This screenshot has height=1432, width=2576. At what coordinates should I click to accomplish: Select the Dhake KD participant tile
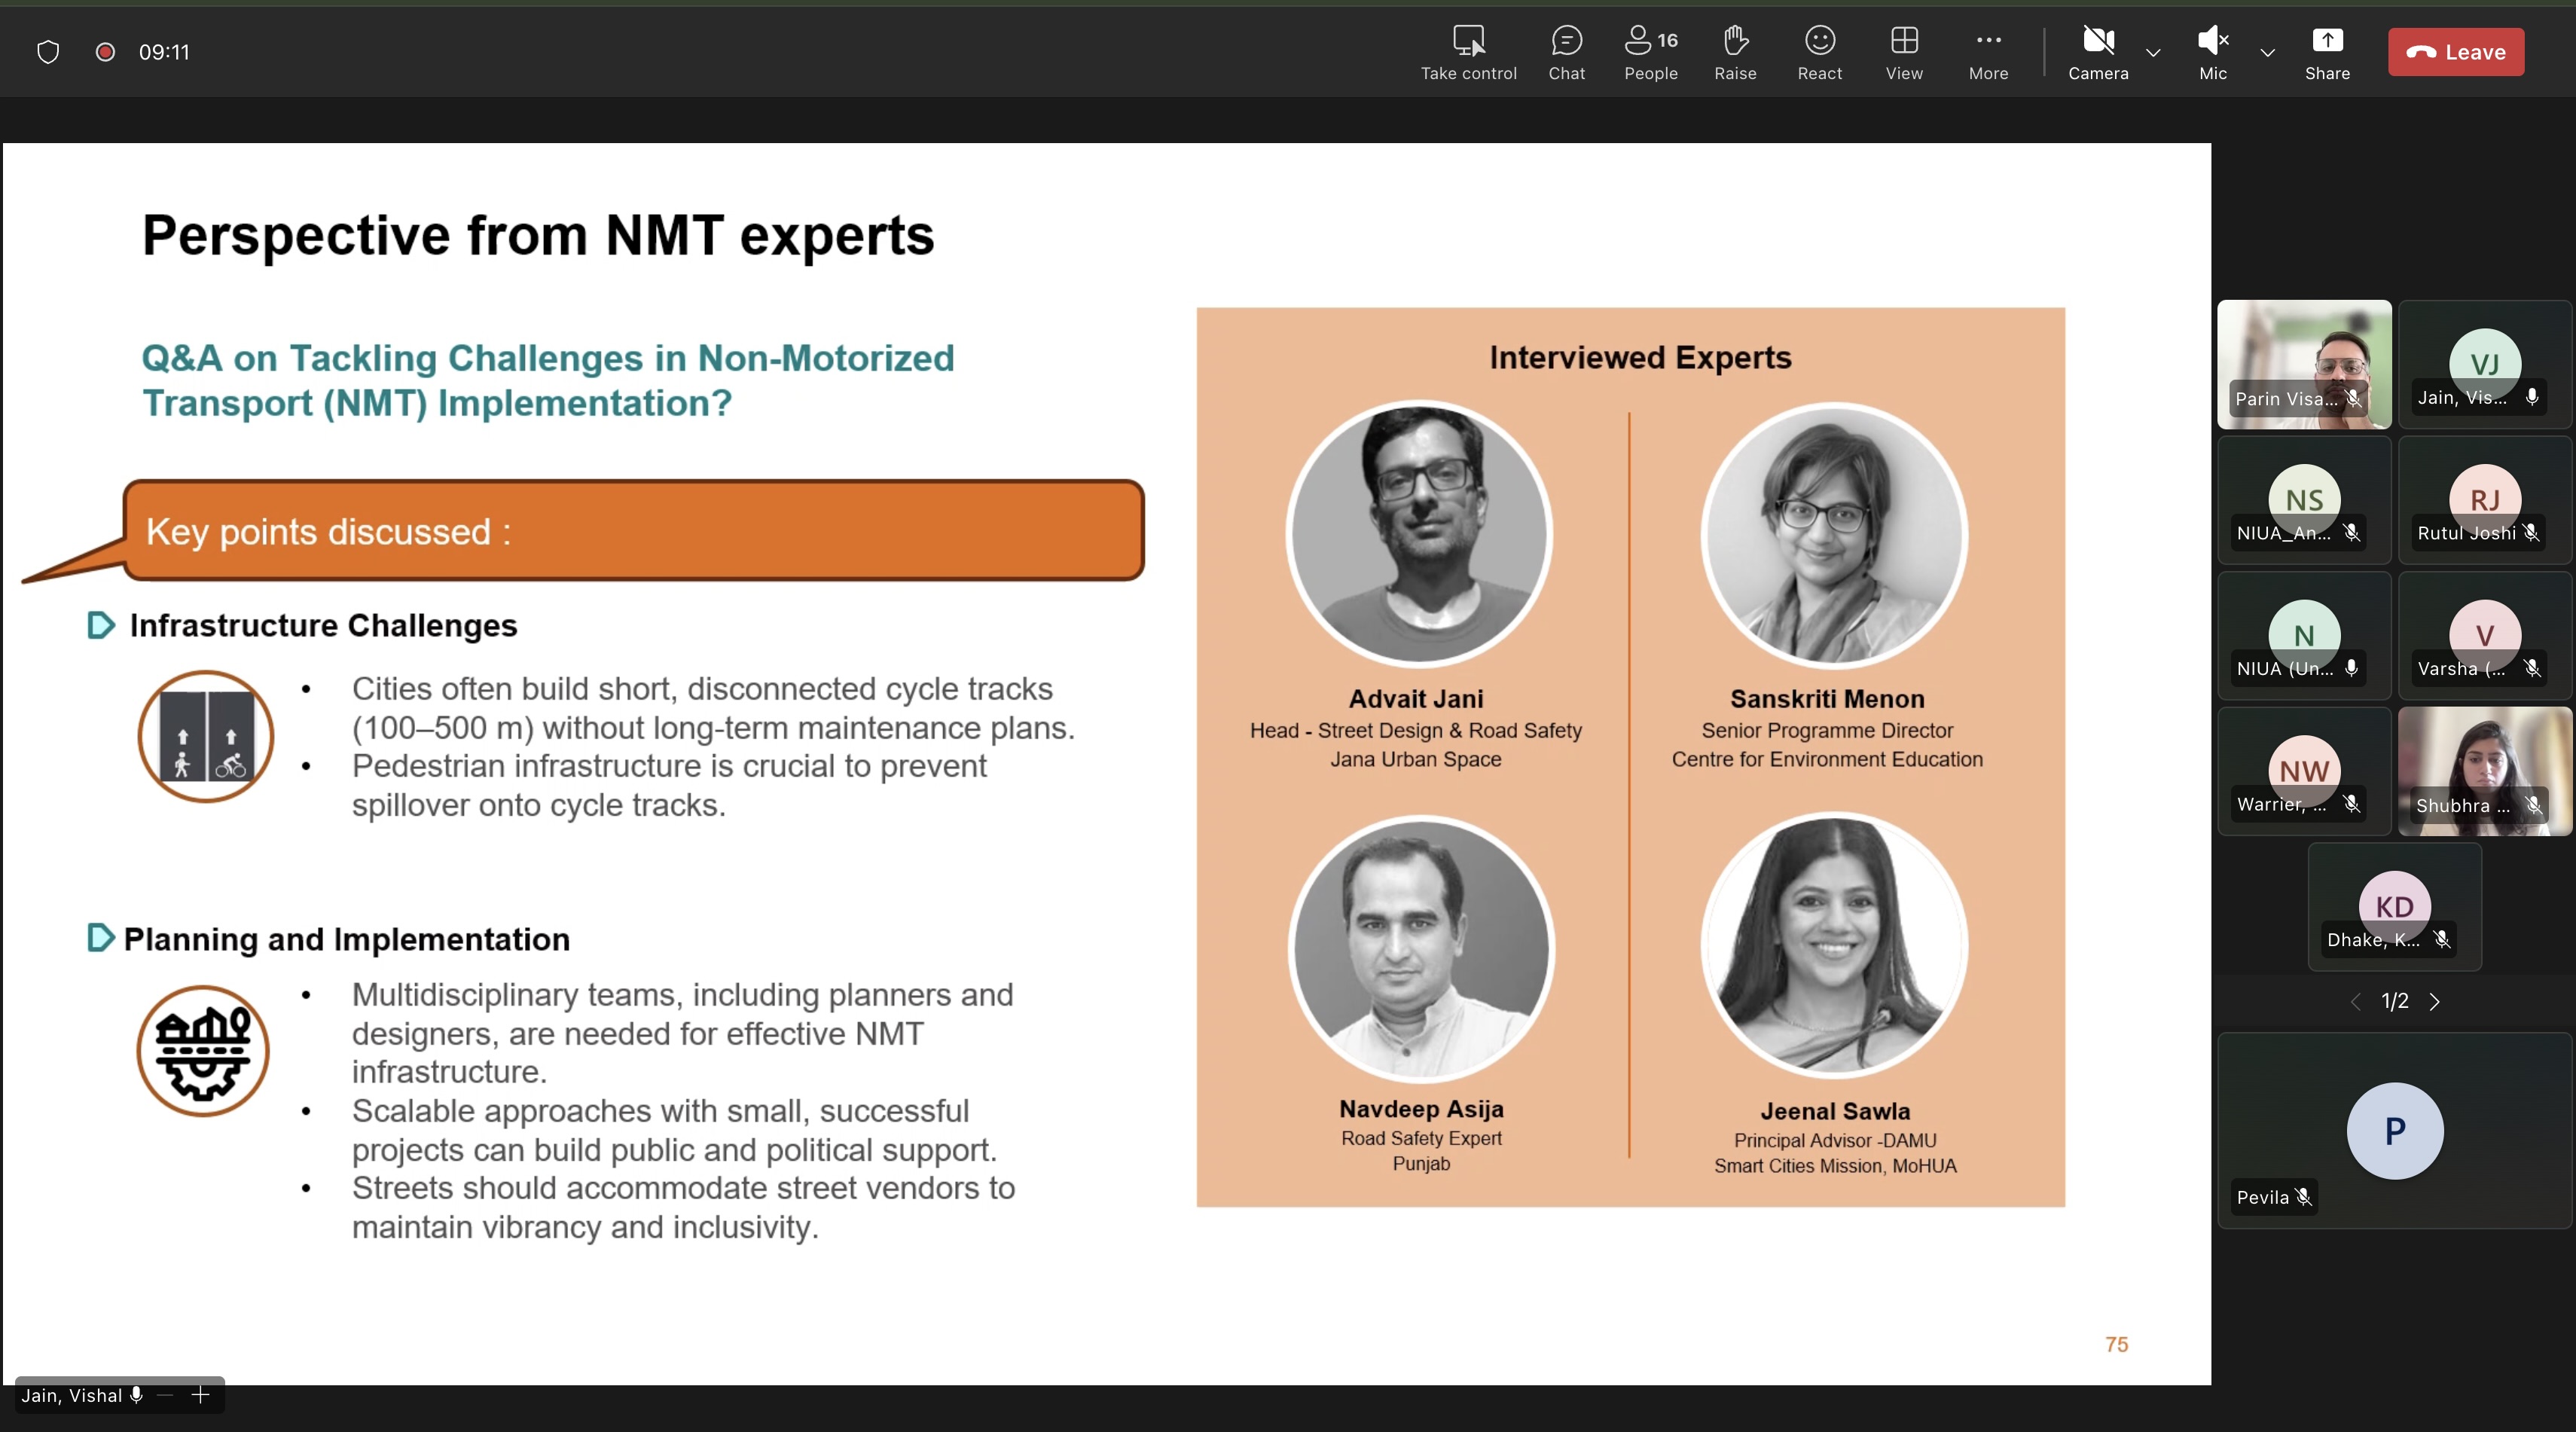tap(2394, 907)
